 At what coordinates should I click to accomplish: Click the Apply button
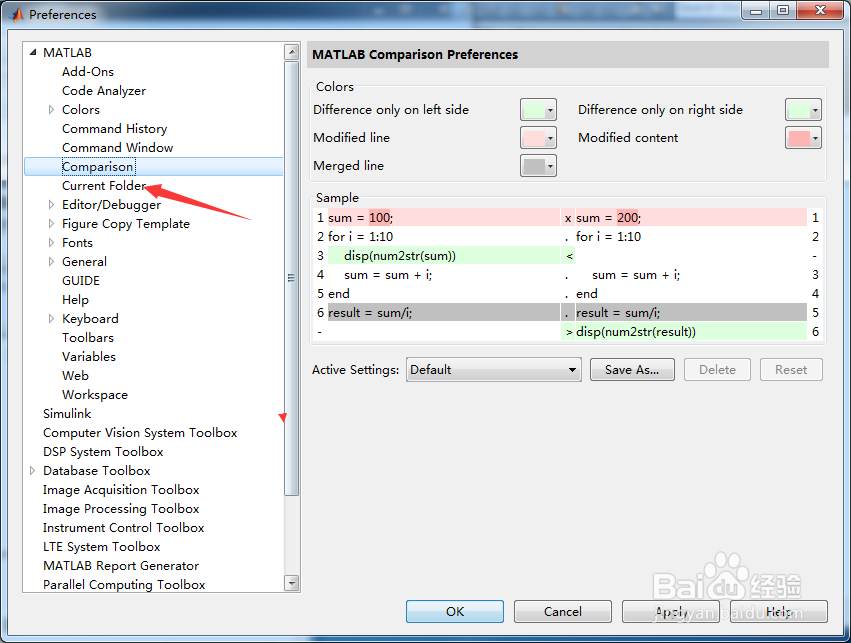click(x=671, y=612)
